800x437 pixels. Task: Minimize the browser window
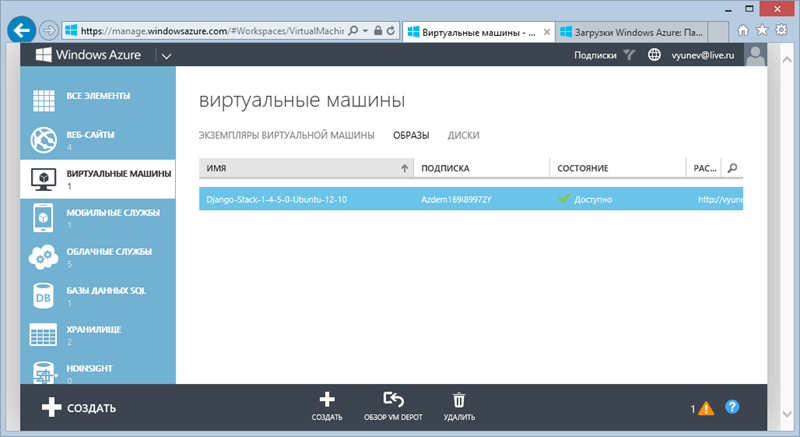tap(728, 10)
